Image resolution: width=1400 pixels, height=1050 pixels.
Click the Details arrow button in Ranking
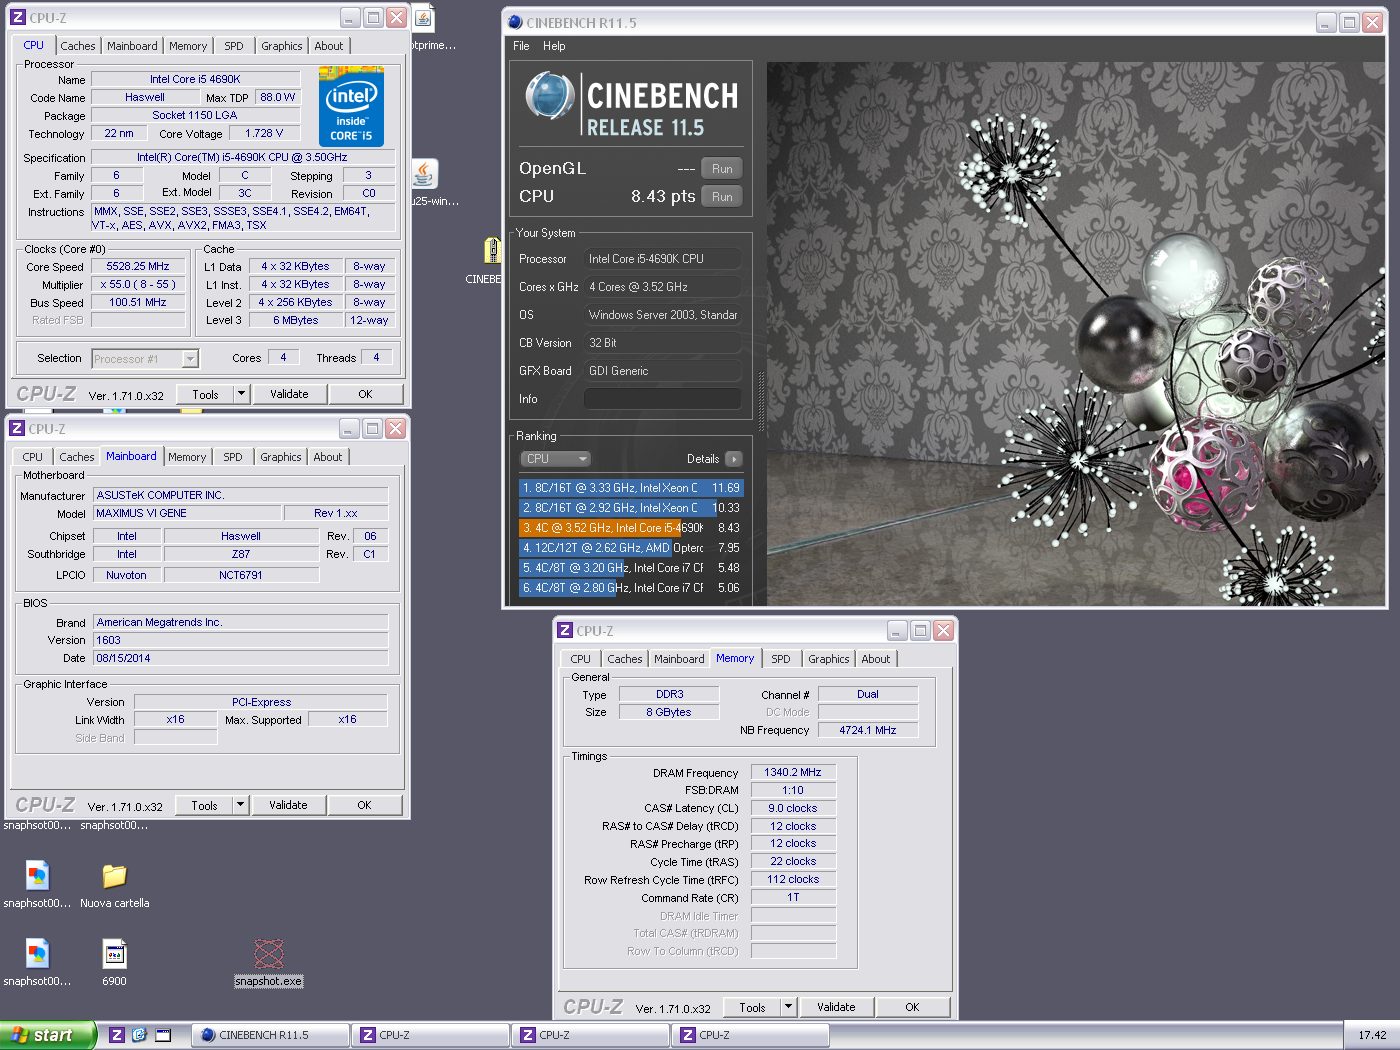[x=734, y=459]
